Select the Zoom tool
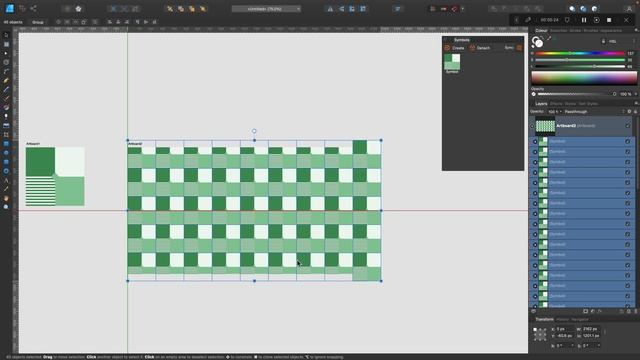Screen dimensions: 640x360 pyautogui.click(x=6, y=207)
